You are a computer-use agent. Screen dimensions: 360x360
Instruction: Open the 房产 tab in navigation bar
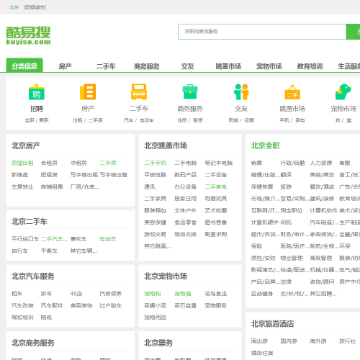[x=65, y=66]
